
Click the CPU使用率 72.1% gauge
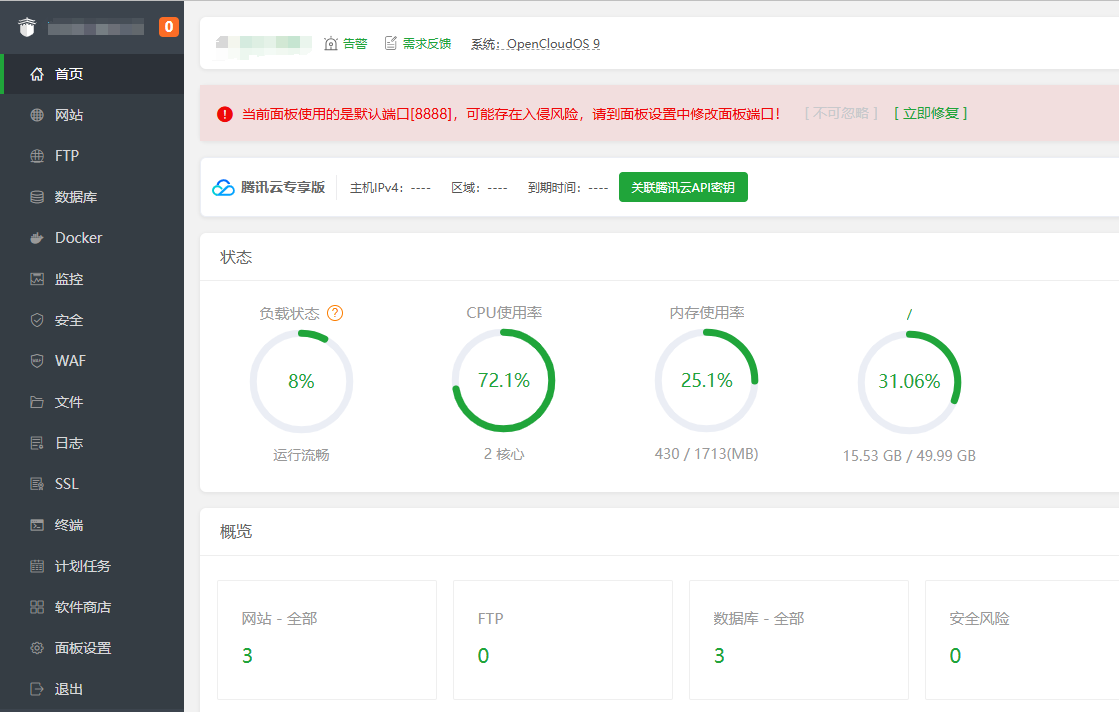504,380
